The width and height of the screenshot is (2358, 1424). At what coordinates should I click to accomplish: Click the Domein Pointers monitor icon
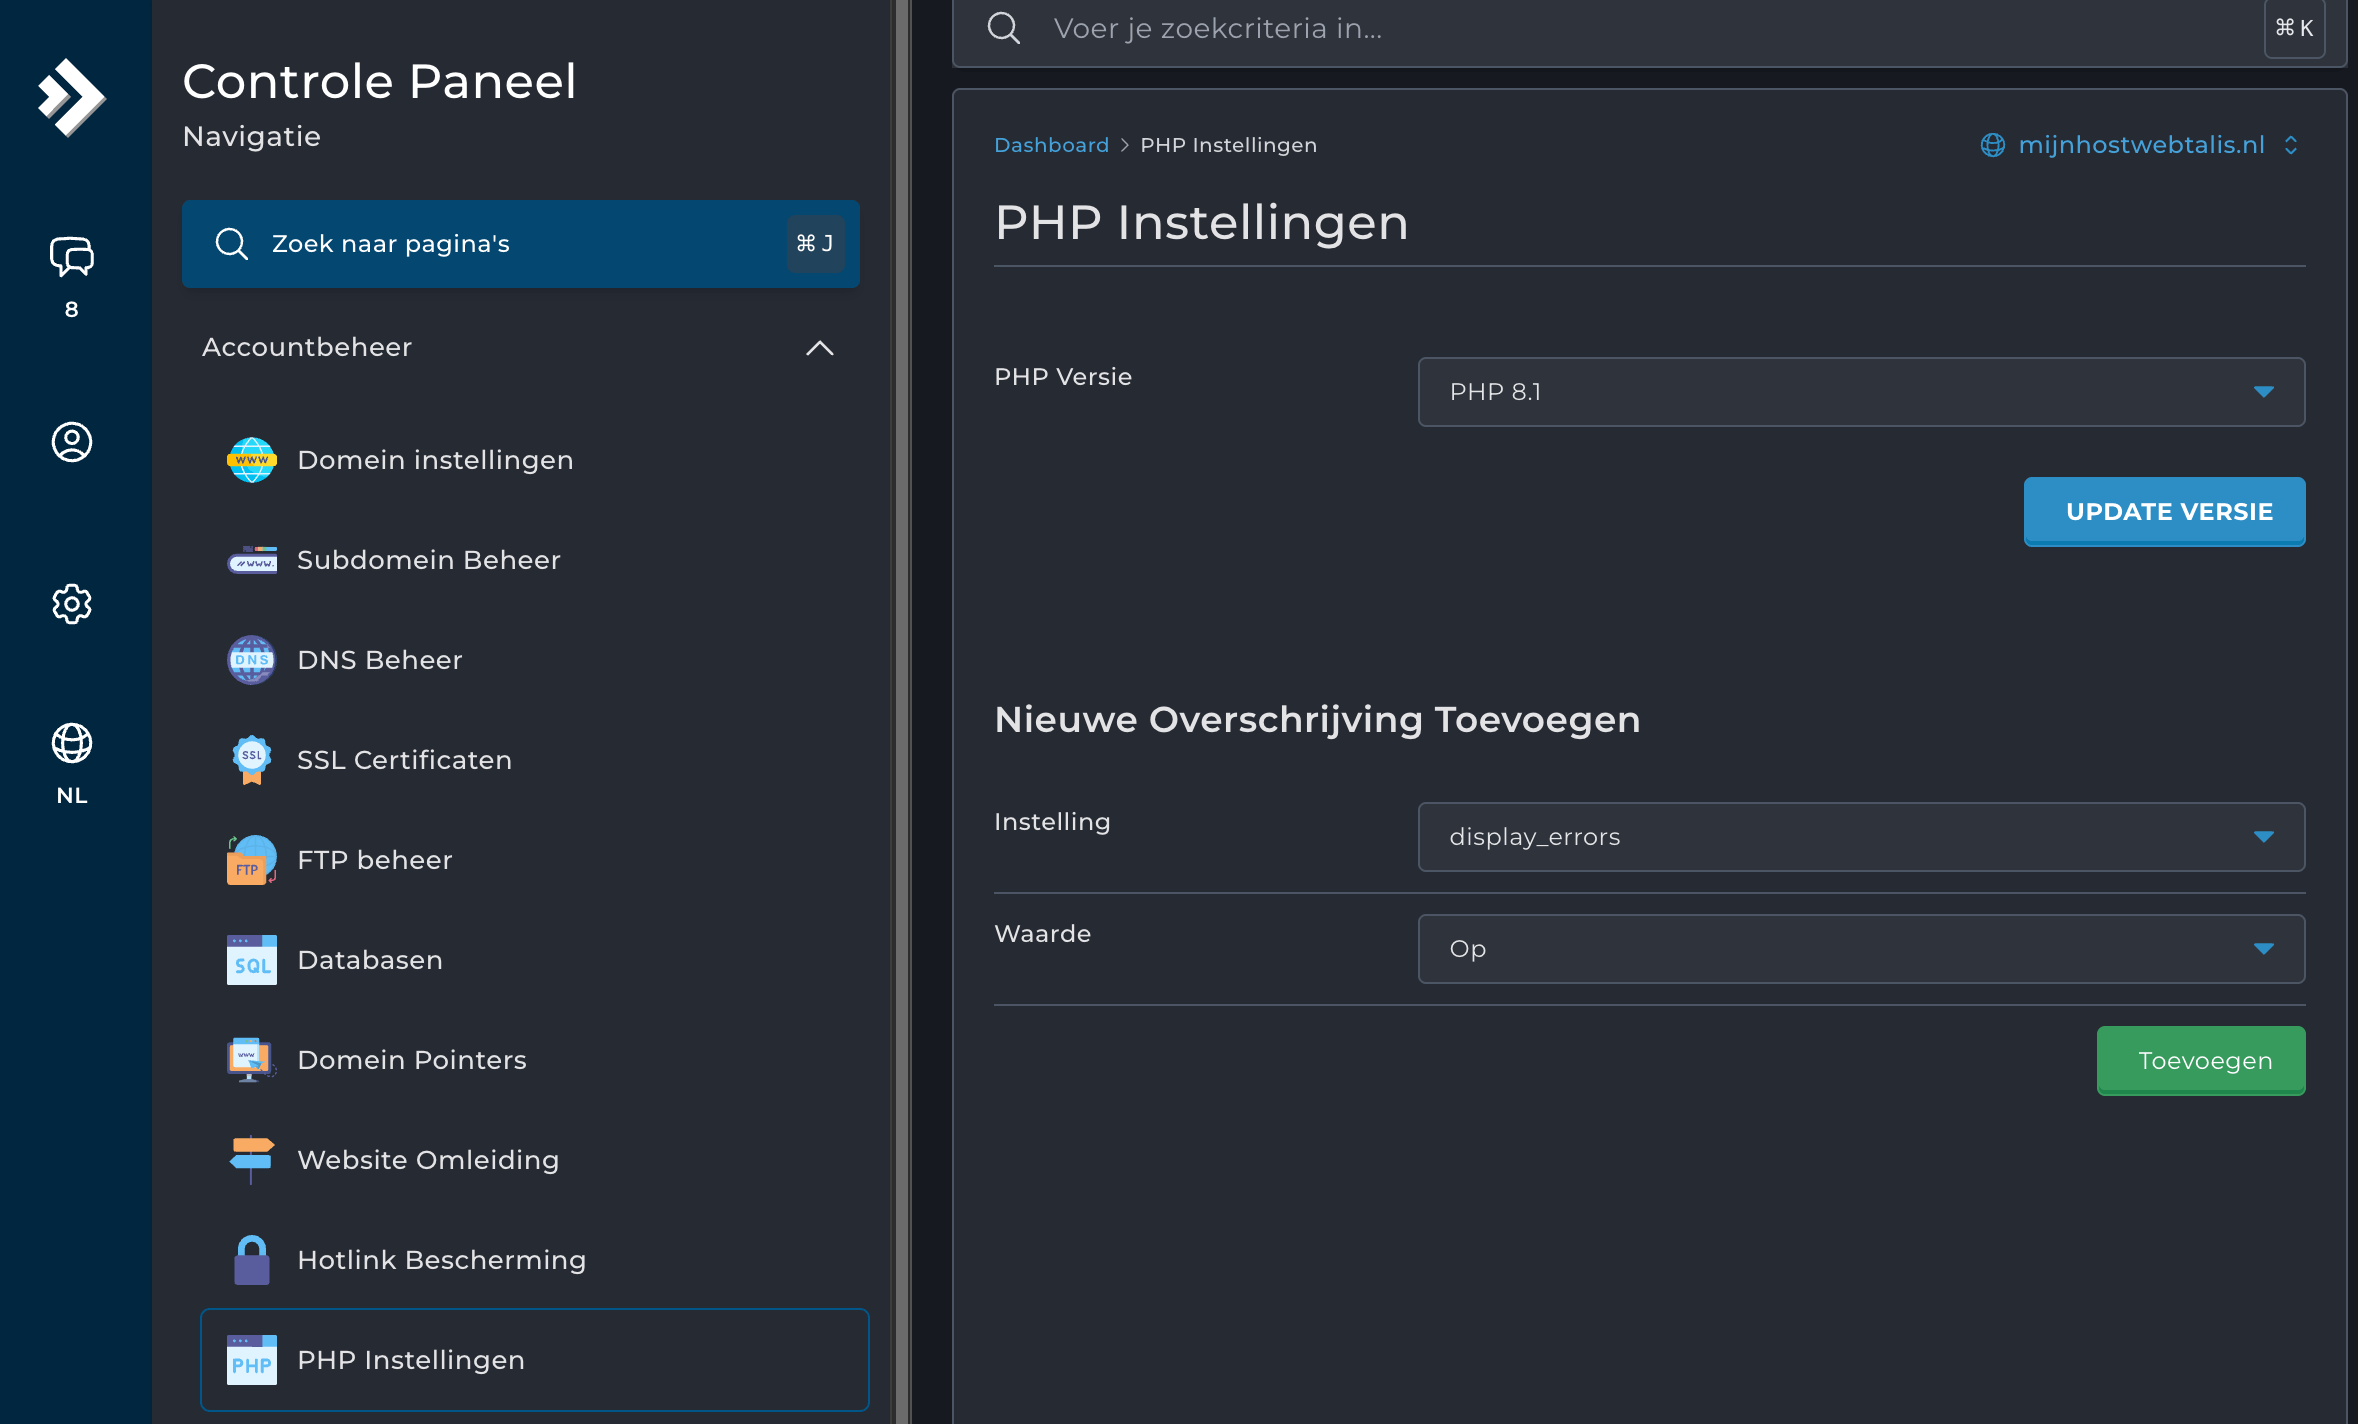[252, 1060]
